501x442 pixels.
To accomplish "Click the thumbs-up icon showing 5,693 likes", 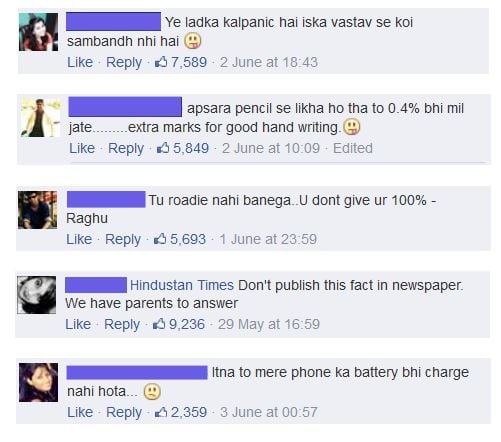I will [x=160, y=239].
